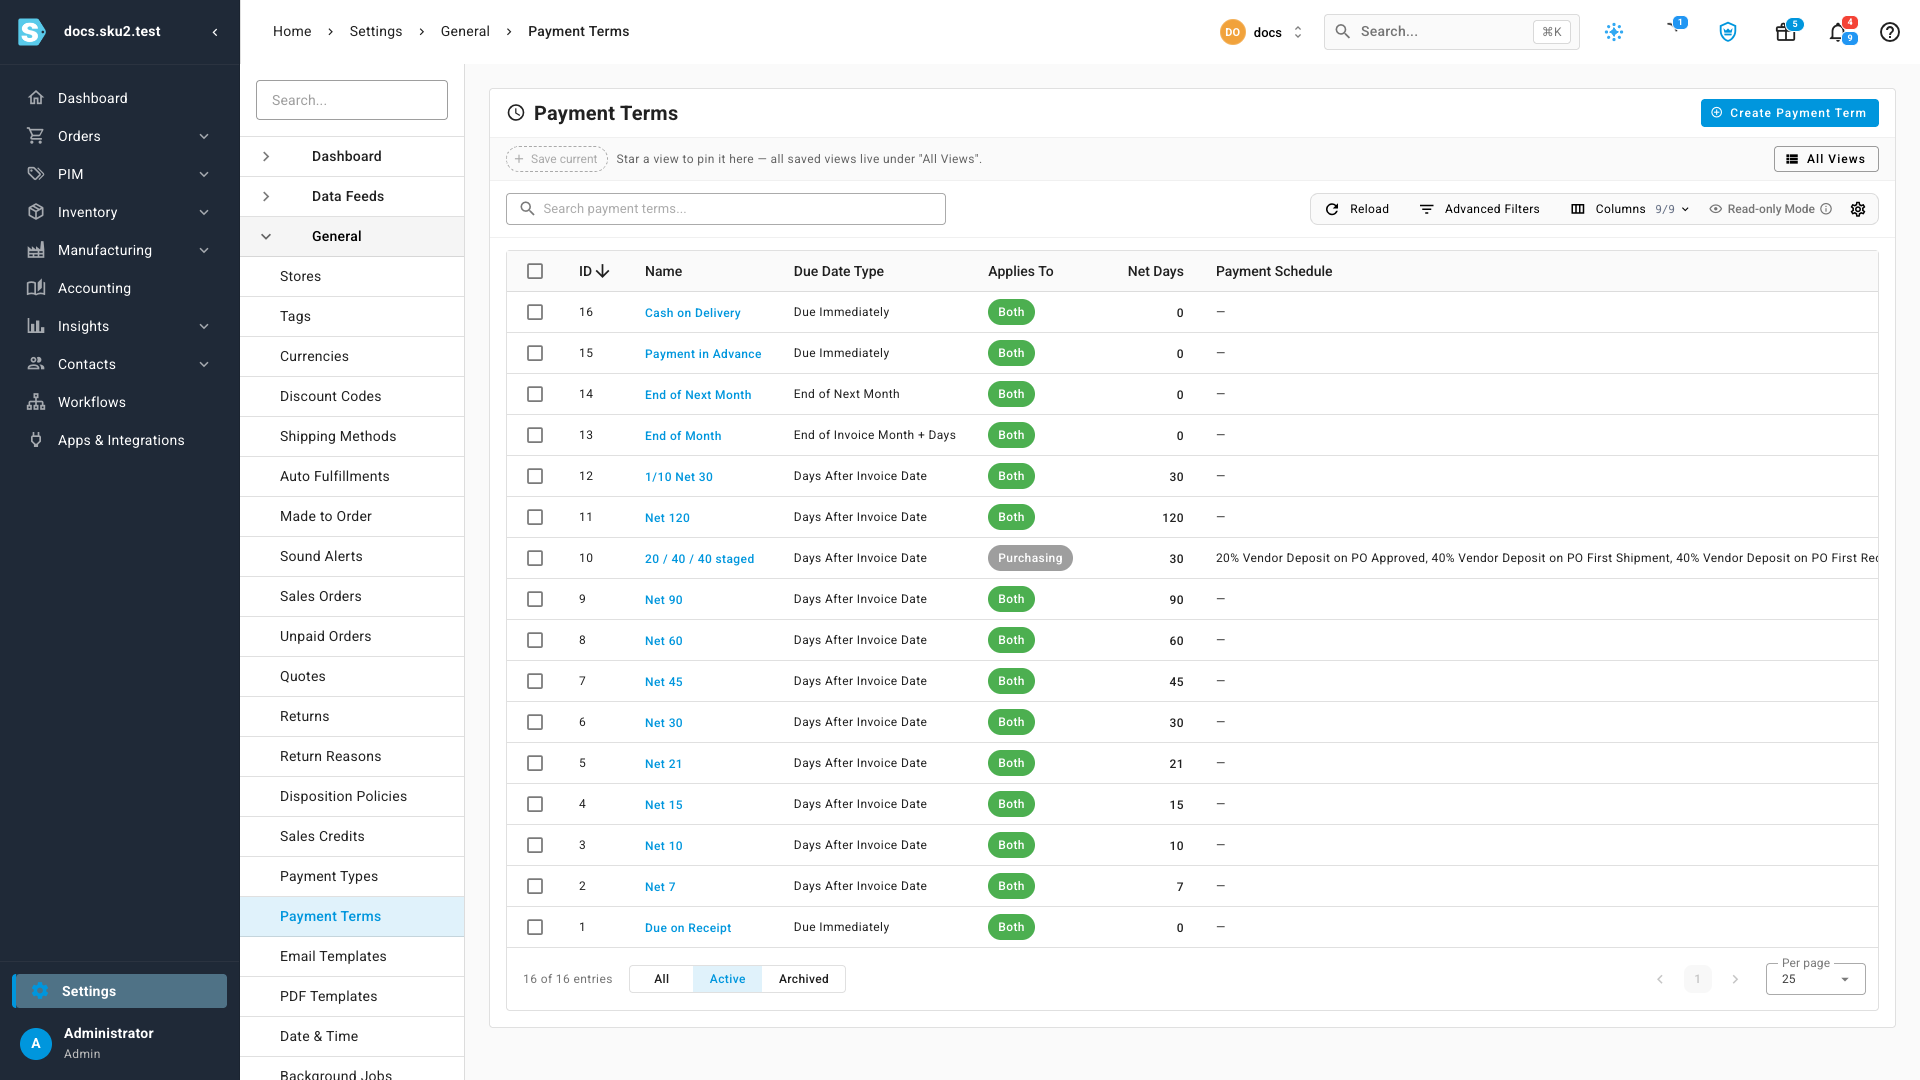This screenshot has height=1080, width=1920.
Task: Open the help question mark icon
Action: (1890, 32)
